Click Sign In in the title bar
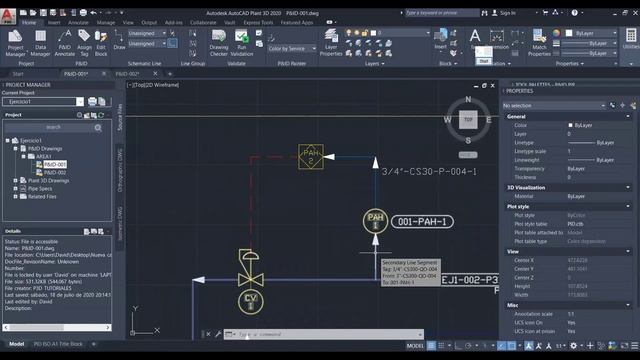The height and width of the screenshot is (360, 640). pos(508,13)
